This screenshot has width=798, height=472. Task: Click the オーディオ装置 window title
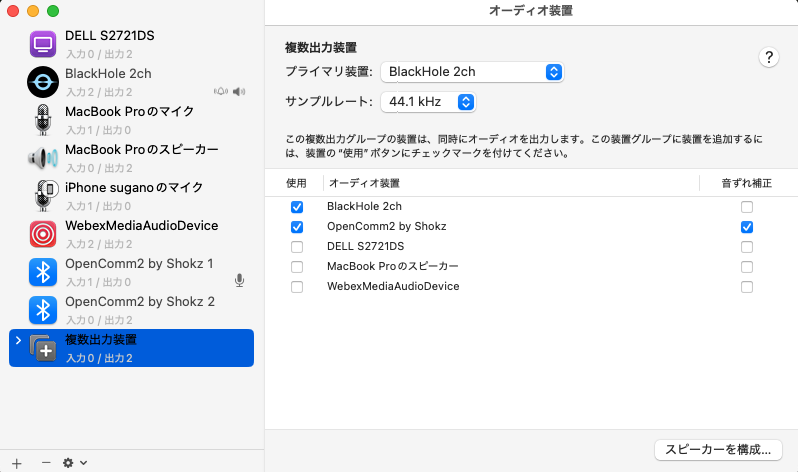pyautogui.click(x=531, y=11)
